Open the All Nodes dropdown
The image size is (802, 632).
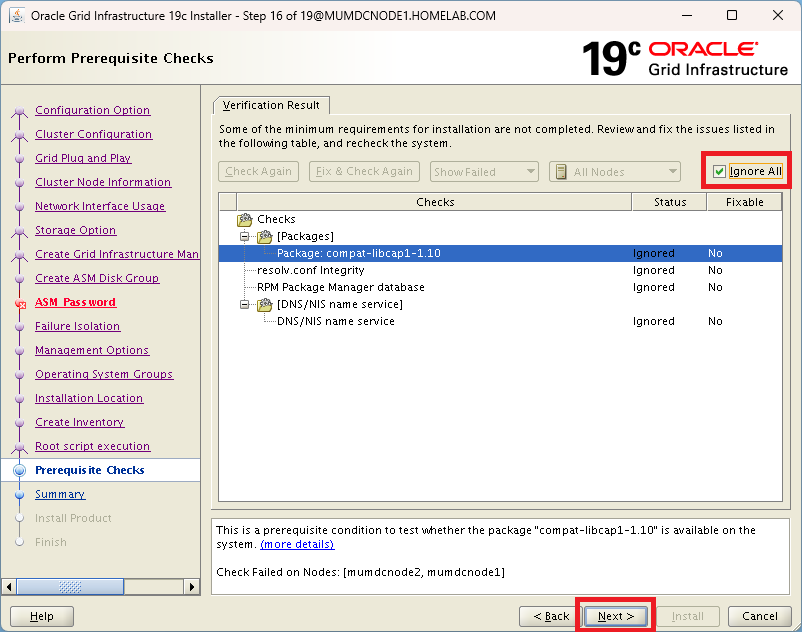(614, 172)
